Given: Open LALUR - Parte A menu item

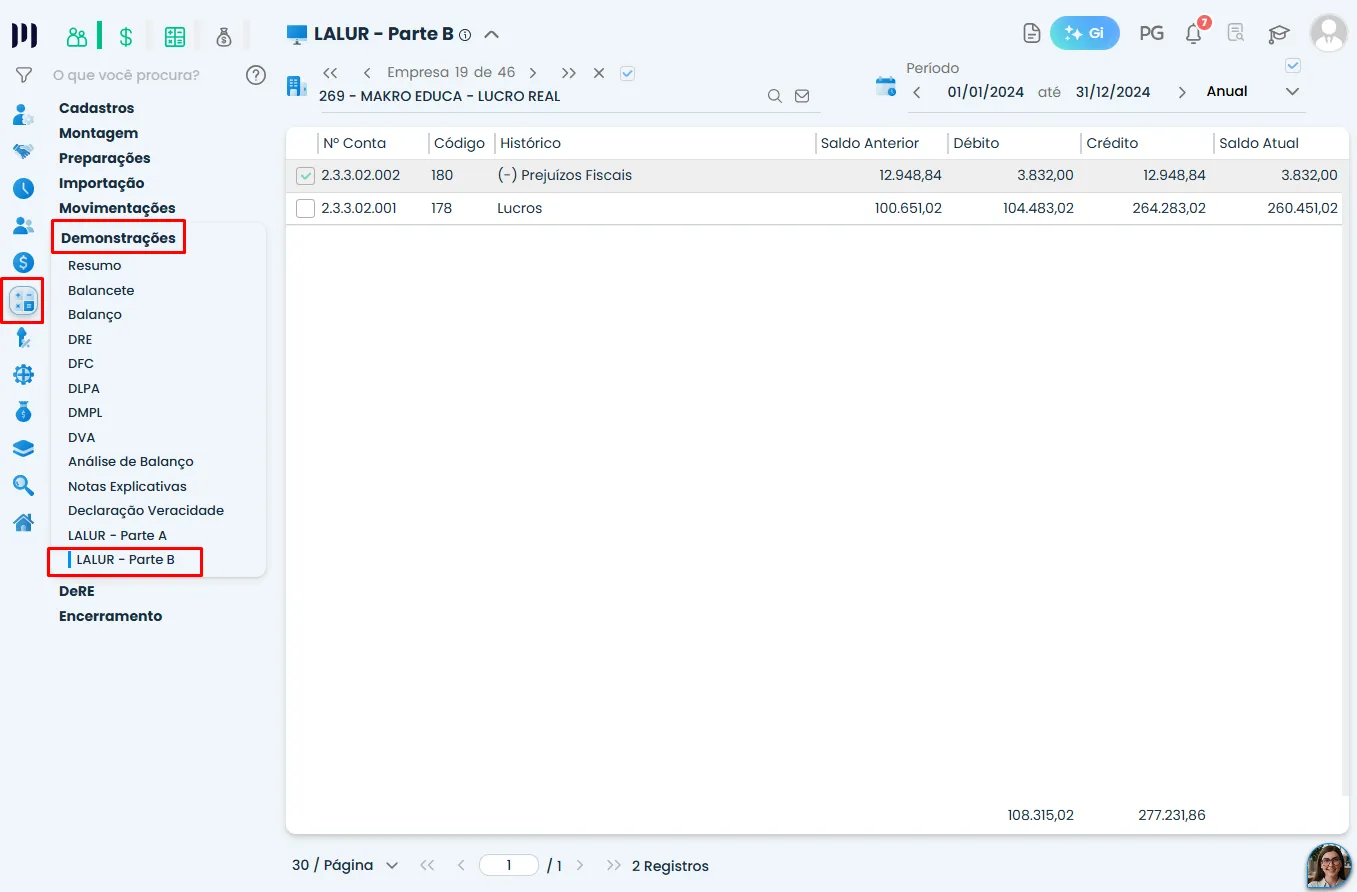Looking at the screenshot, I should pyautogui.click(x=117, y=535).
